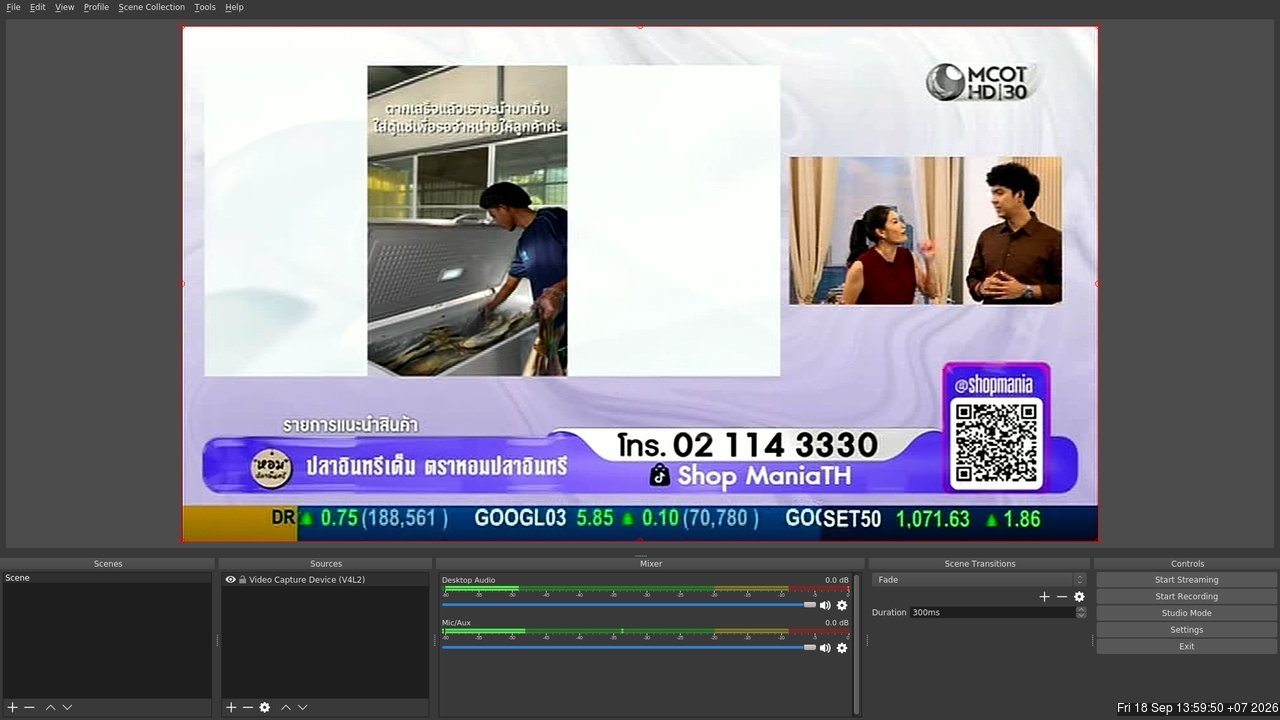Image resolution: width=1280 pixels, height=720 pixels.
Task: Increase the transition duration stepper
Action: pyautogui.click(x=1081, y=609)
